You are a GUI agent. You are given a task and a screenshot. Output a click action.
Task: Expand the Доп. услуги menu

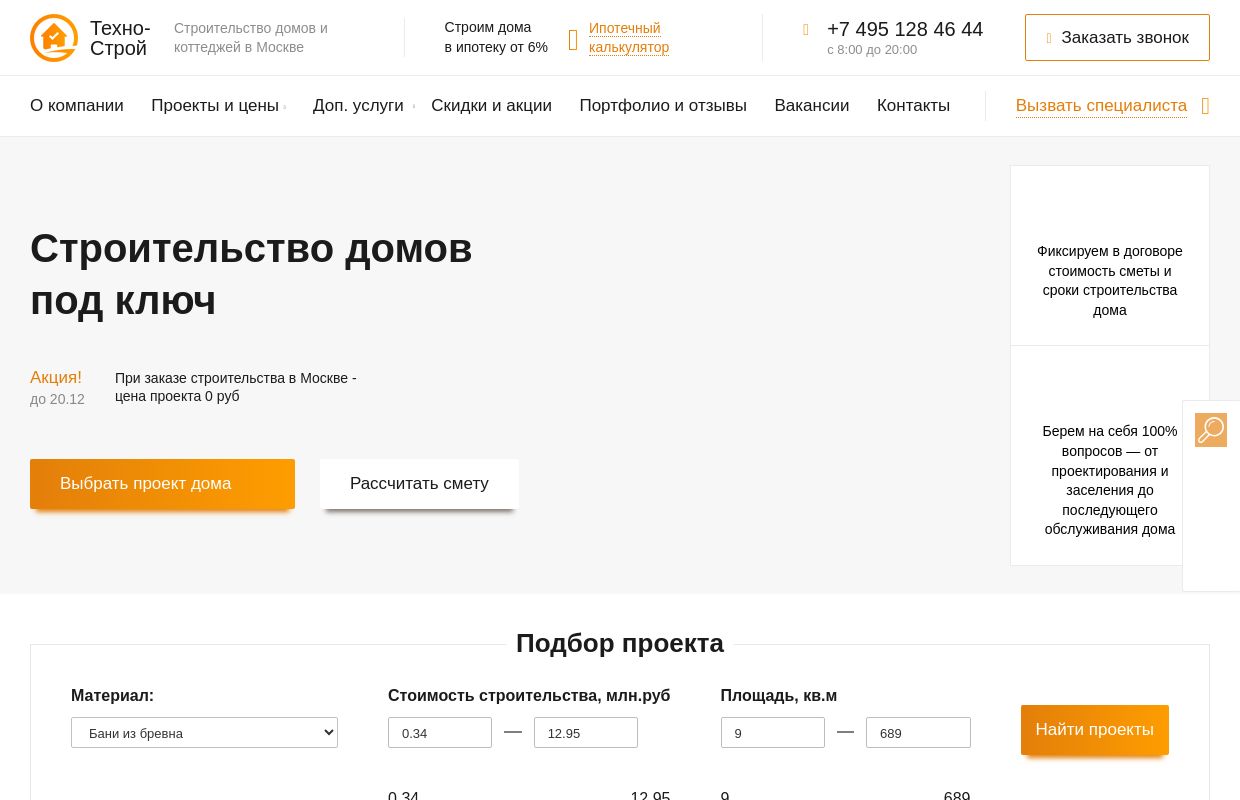click(357, 105)
